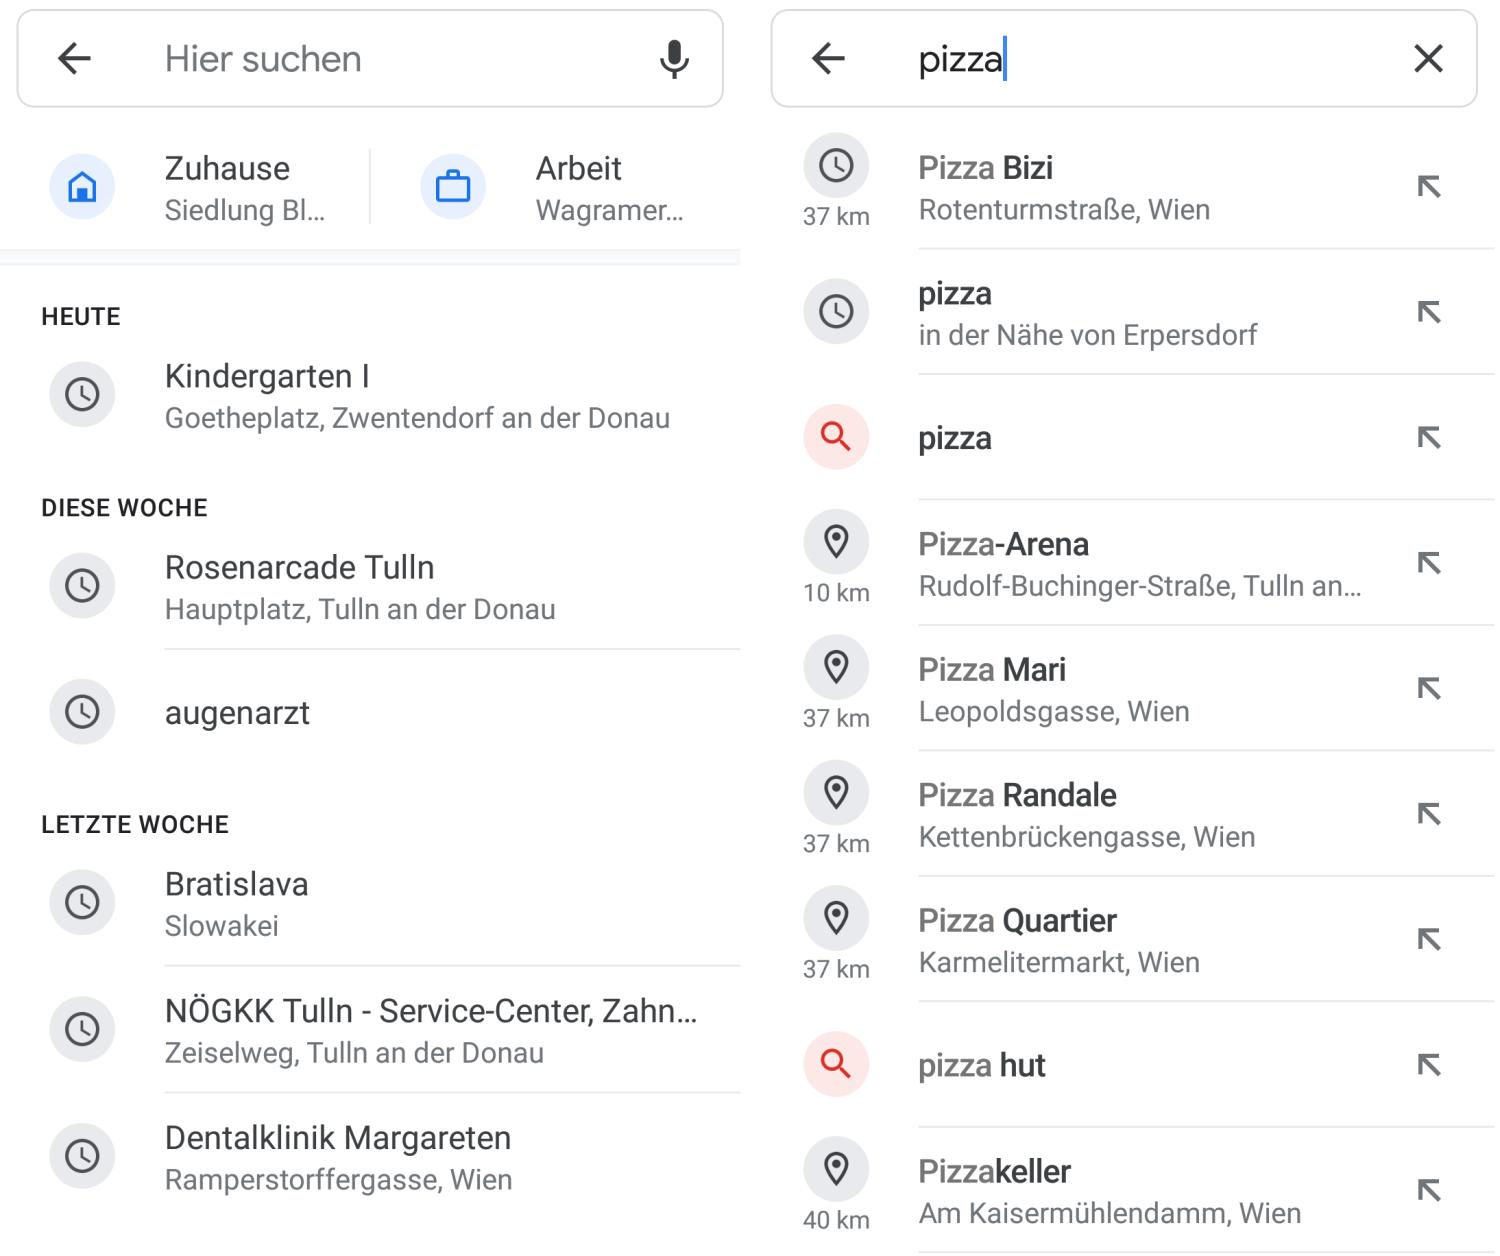
Task: Open Bratislava from last week's history
Action: point(237,903)
